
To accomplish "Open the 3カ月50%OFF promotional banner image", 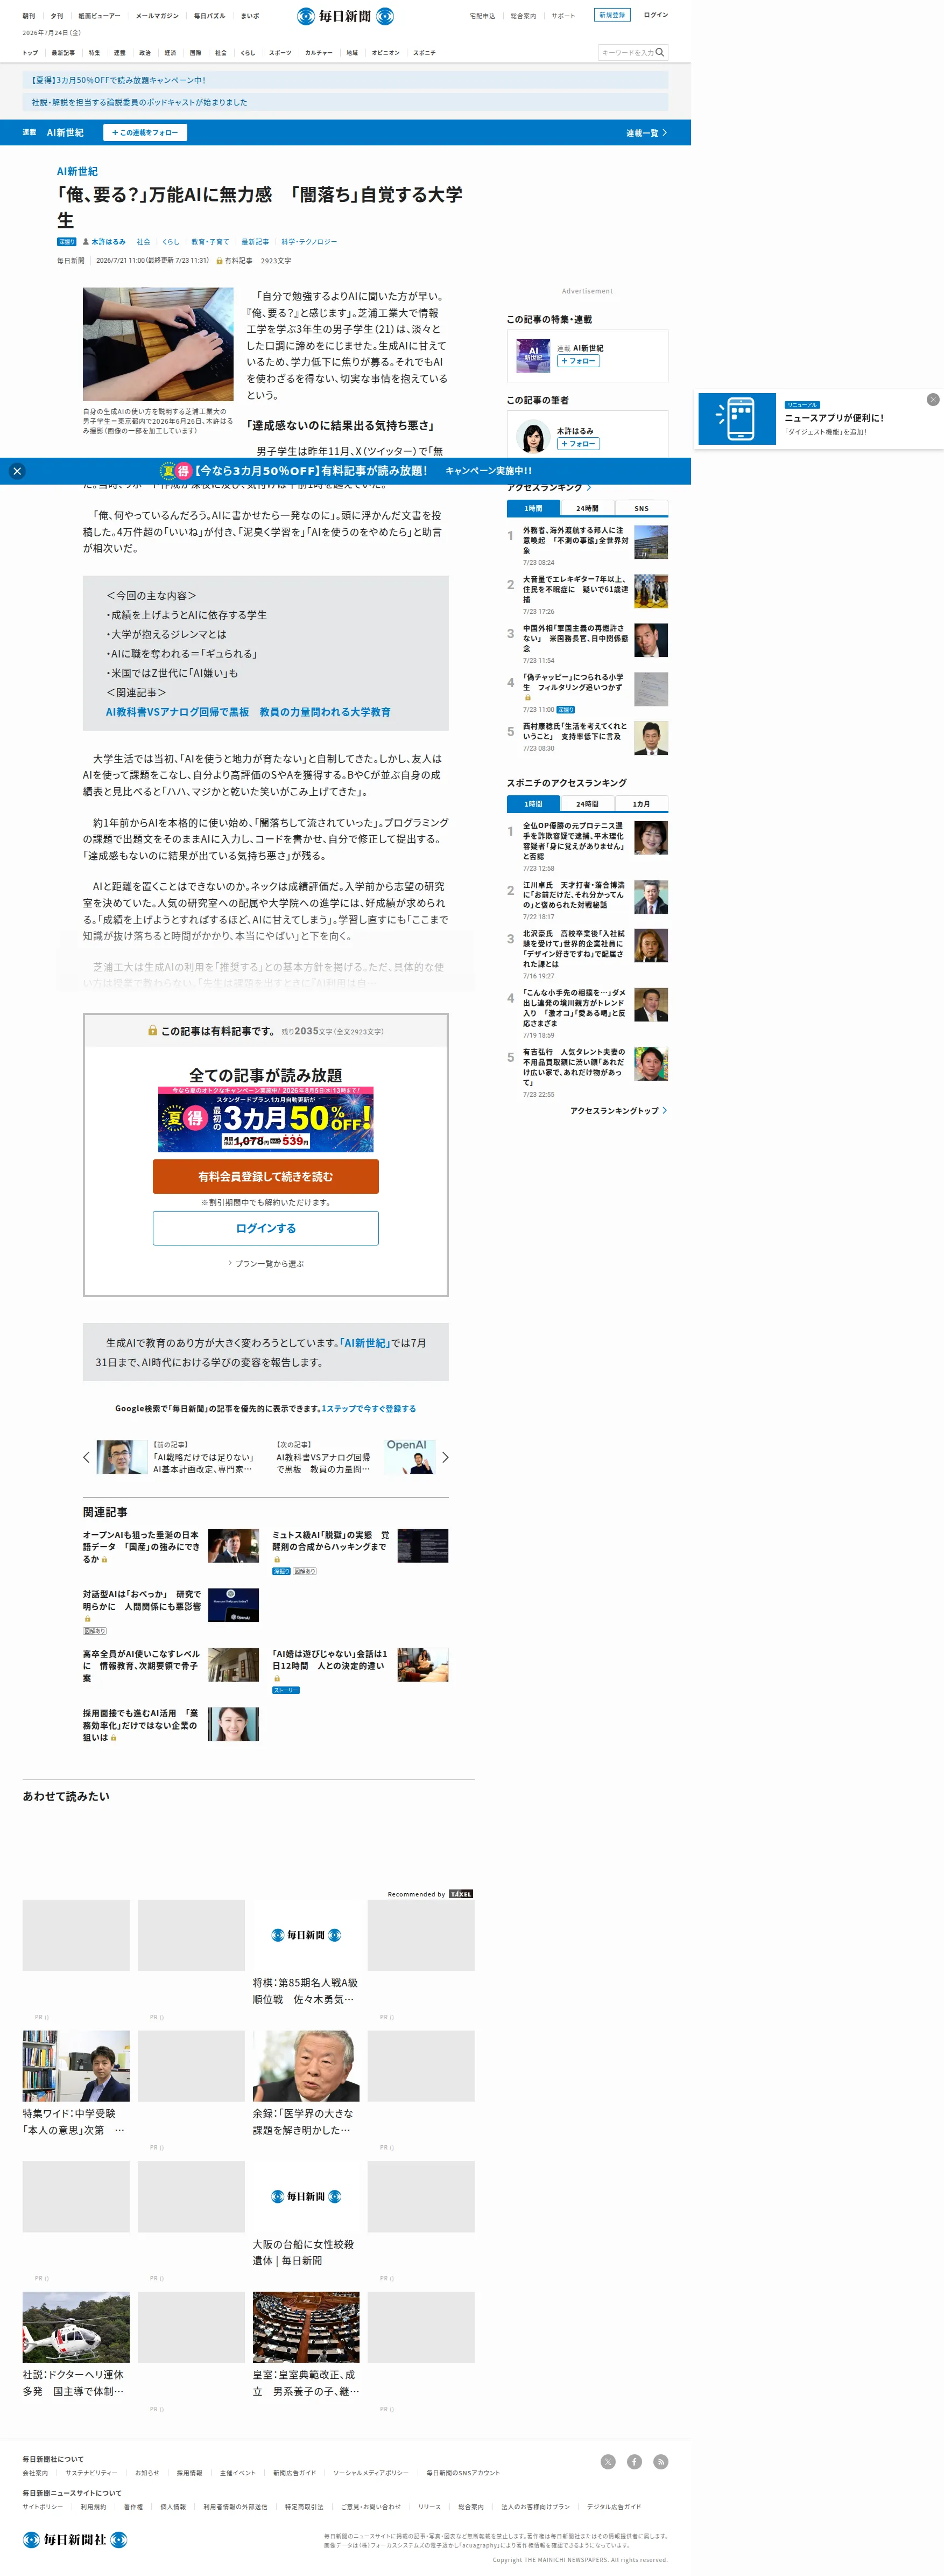I will 266,1119.
